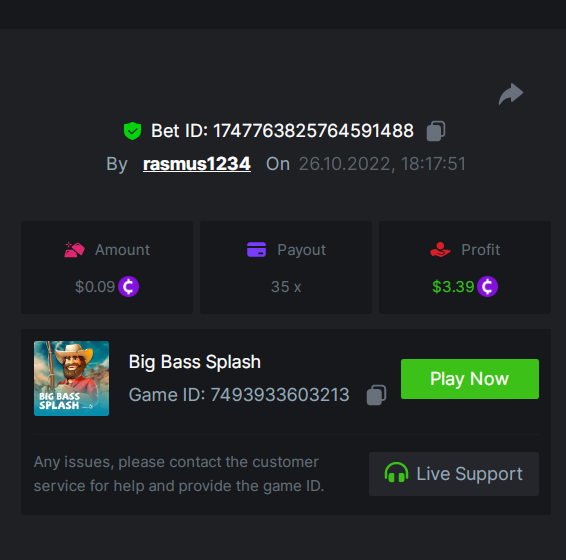Click the share arrow icon
The height and width of the screenshot is (560, 566).
tap(511, 94)
